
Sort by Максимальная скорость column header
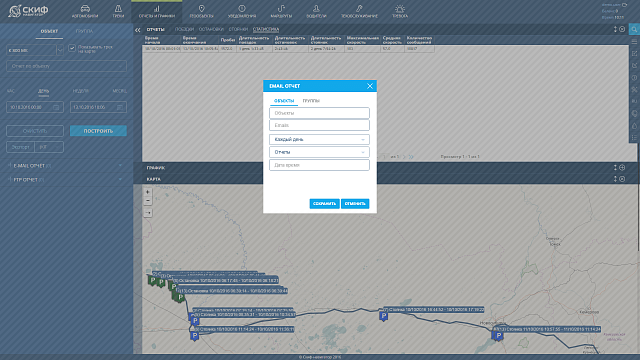[362, 40]
